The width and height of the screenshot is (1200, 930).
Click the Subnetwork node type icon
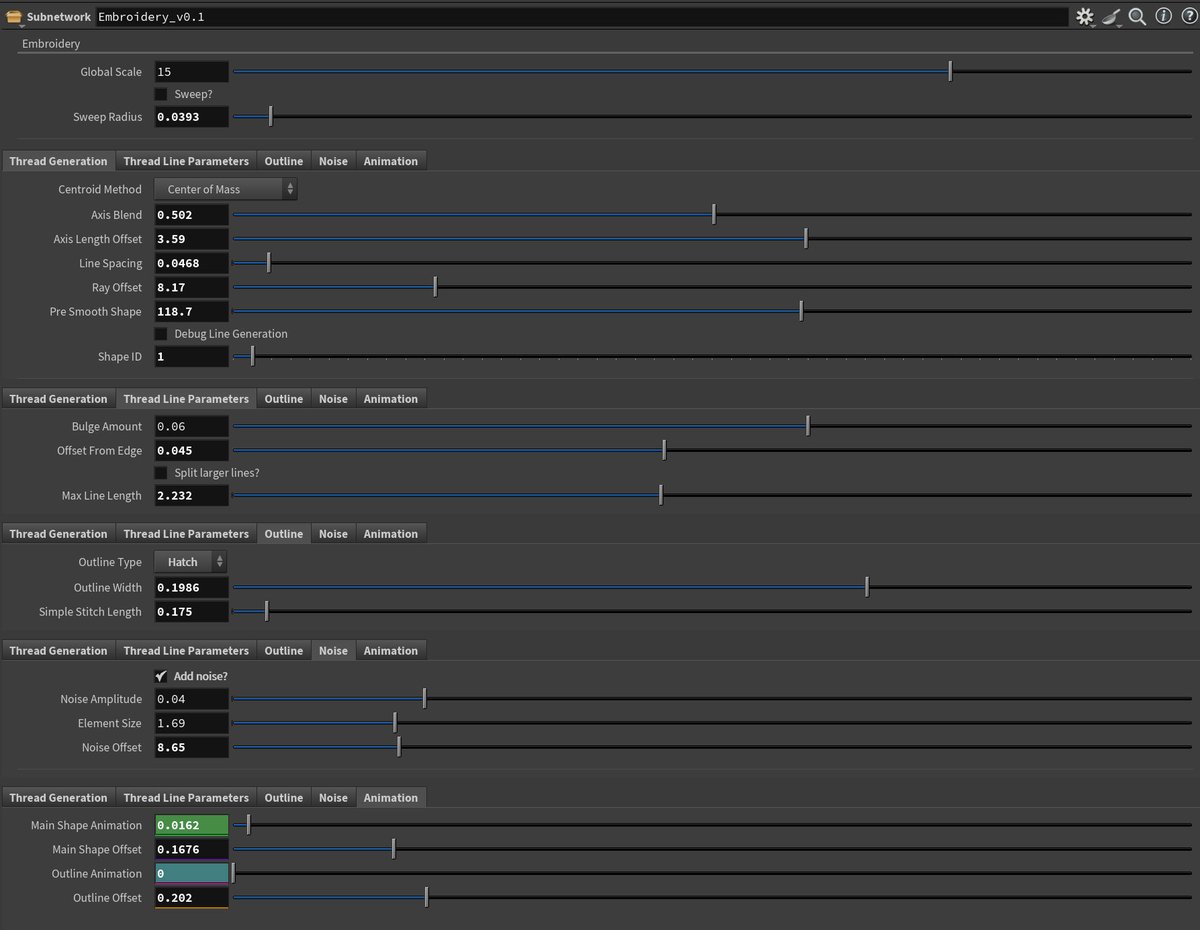[x=14, y=17]
